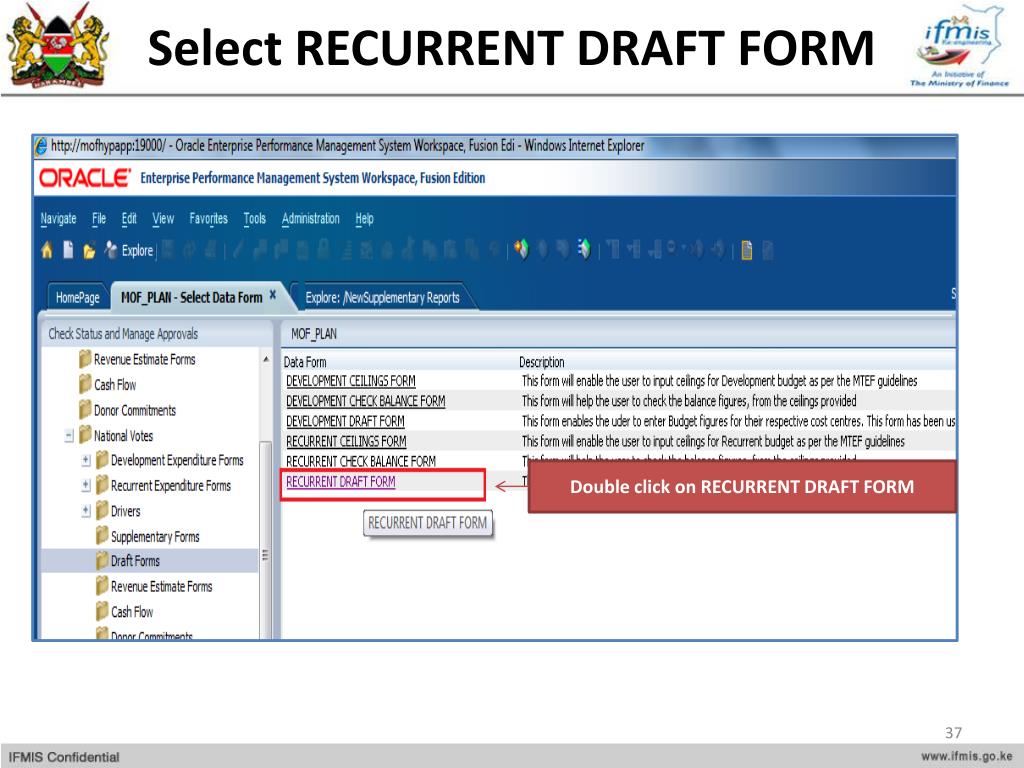The width and height of the screenshot is (1024, 768).
Task: Open the DEVELOPMENT DRAFT FORM link
Action: (x=345, y=421)
